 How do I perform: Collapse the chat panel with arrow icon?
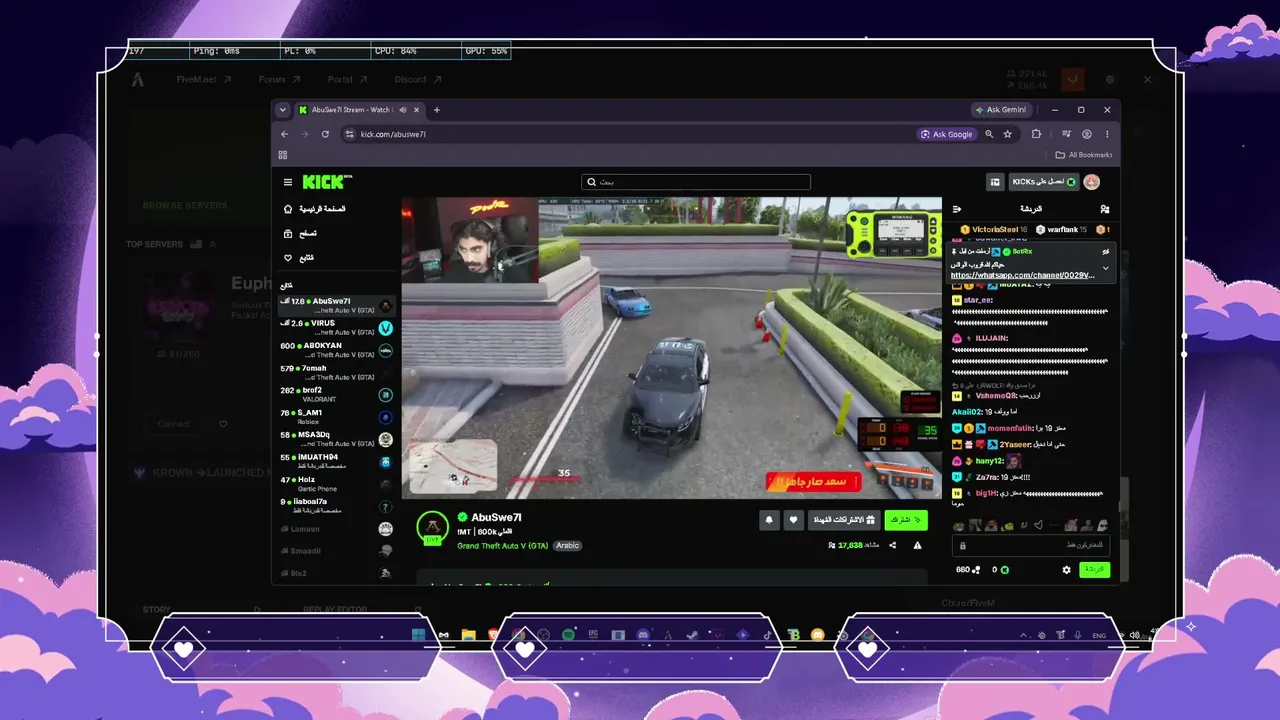click(957, 209)
